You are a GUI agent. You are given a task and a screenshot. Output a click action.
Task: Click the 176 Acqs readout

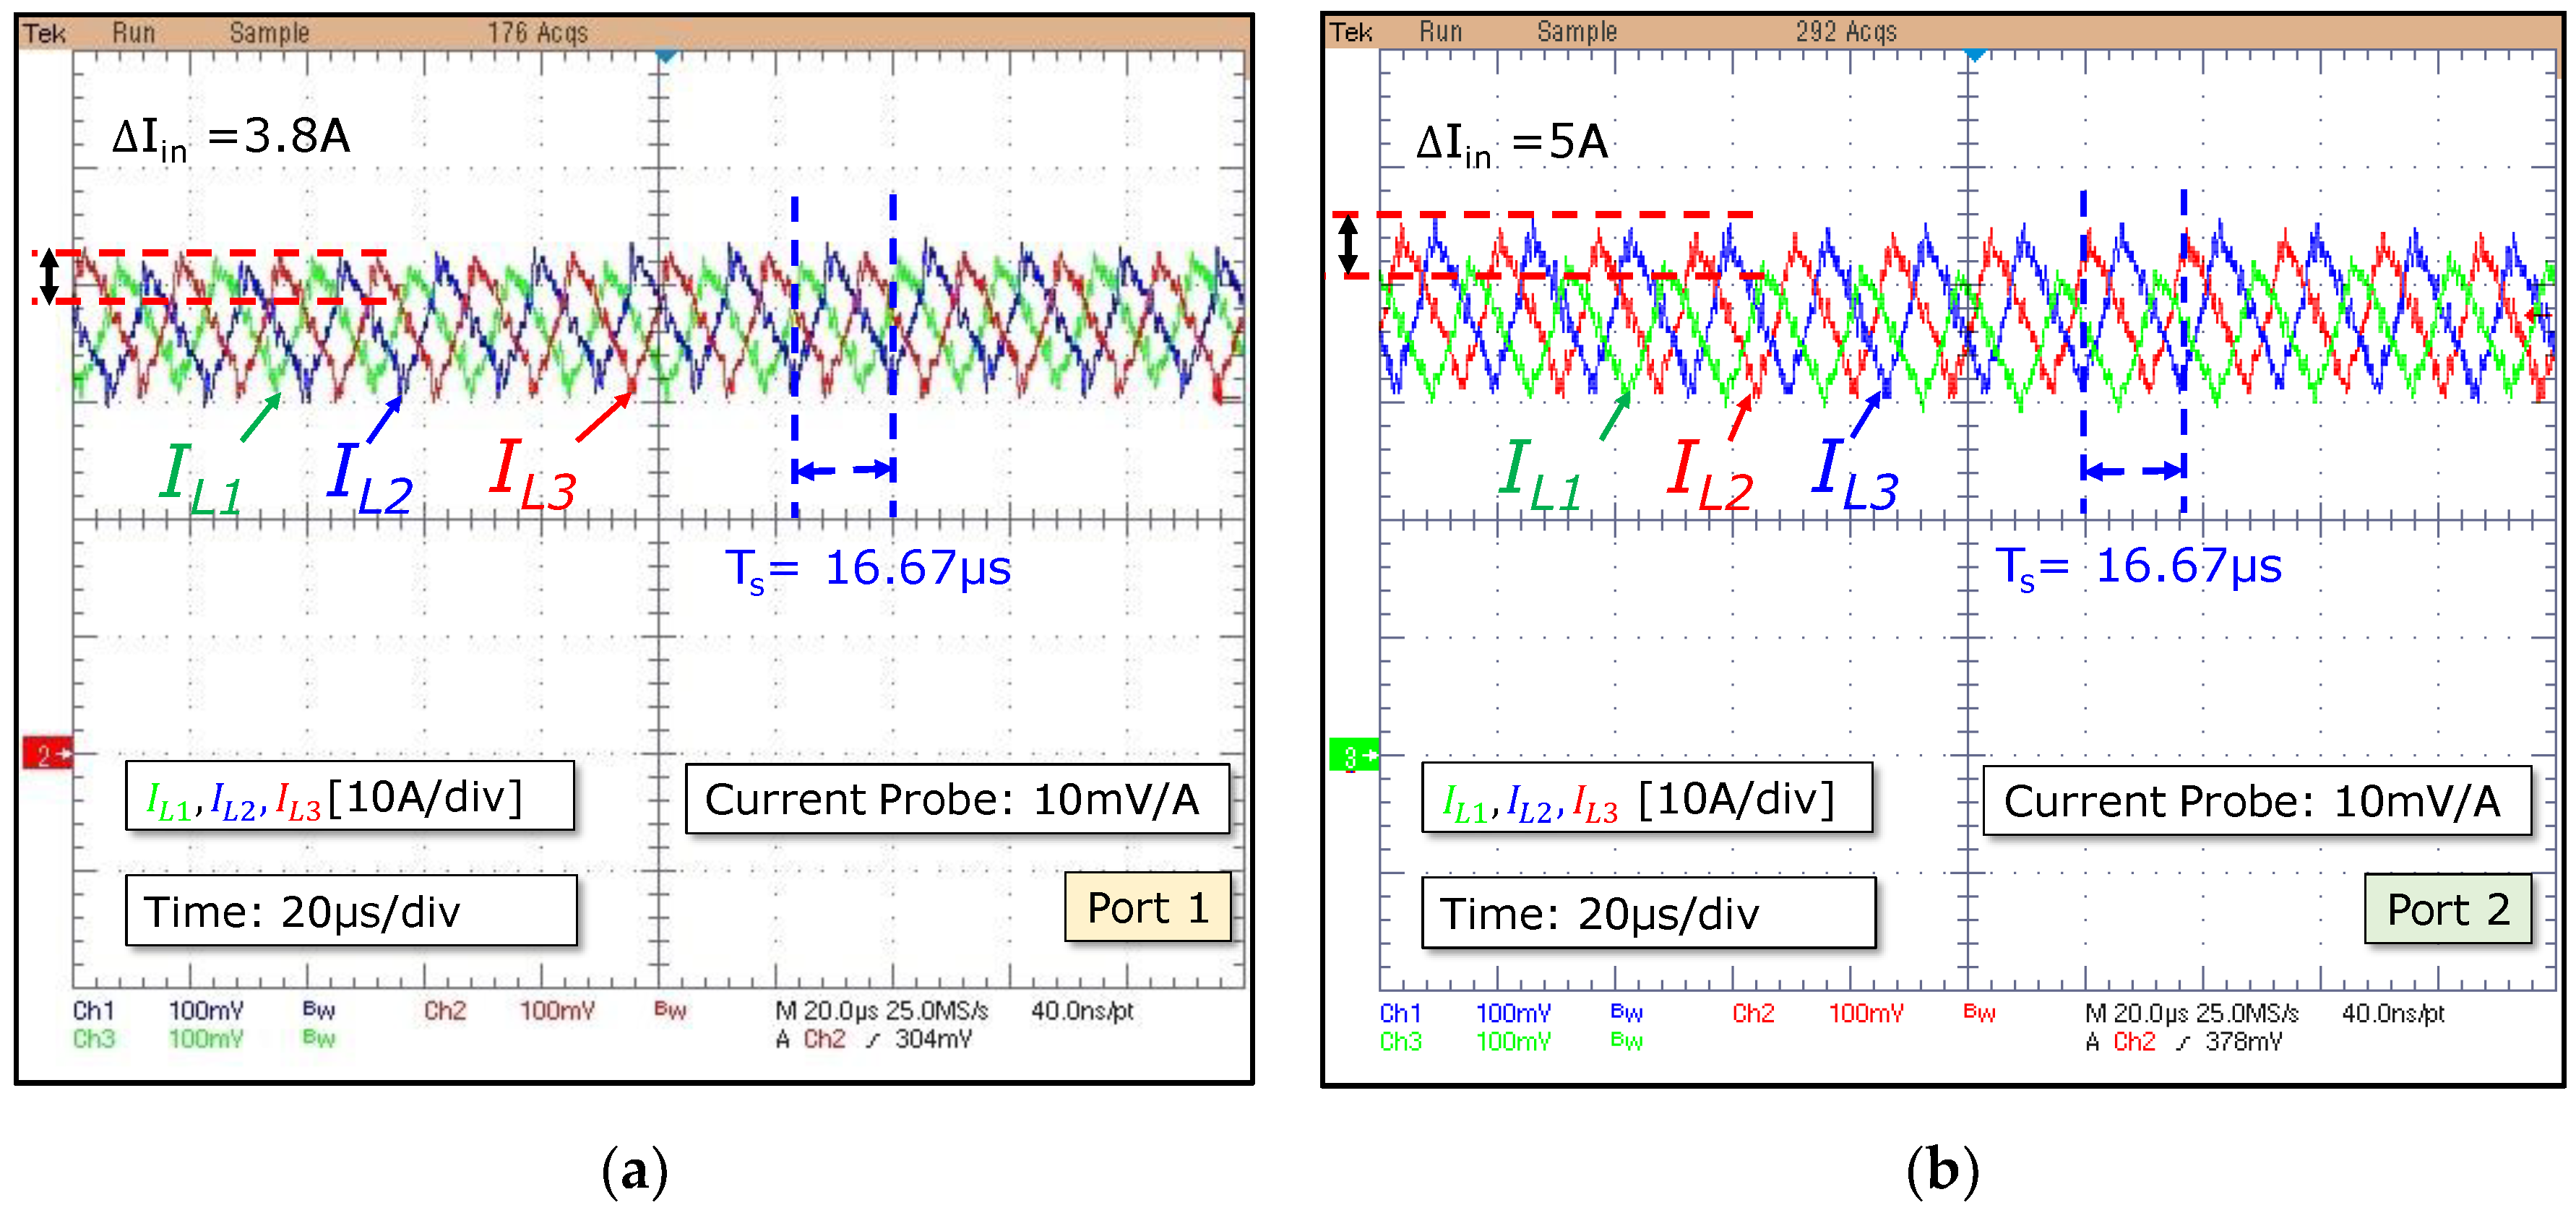tap(537, 33)
